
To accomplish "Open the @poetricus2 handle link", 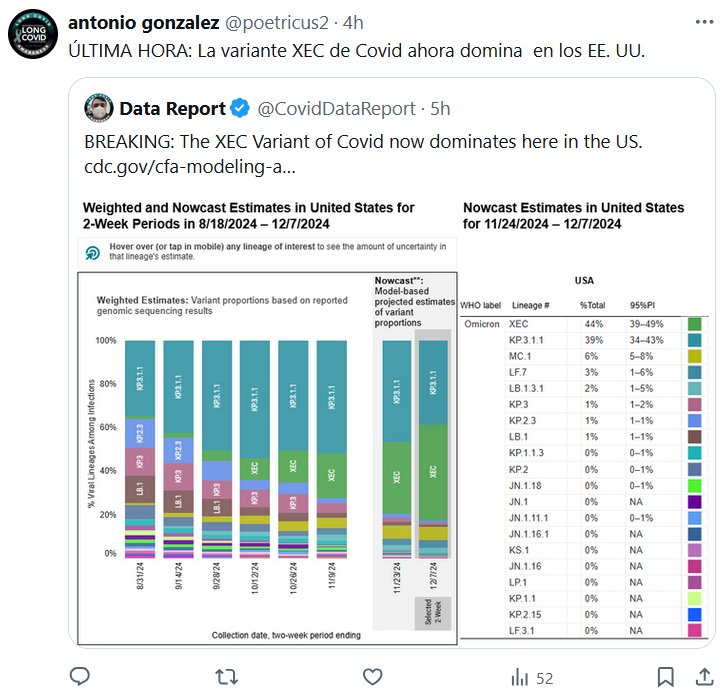I will (262, 21).
